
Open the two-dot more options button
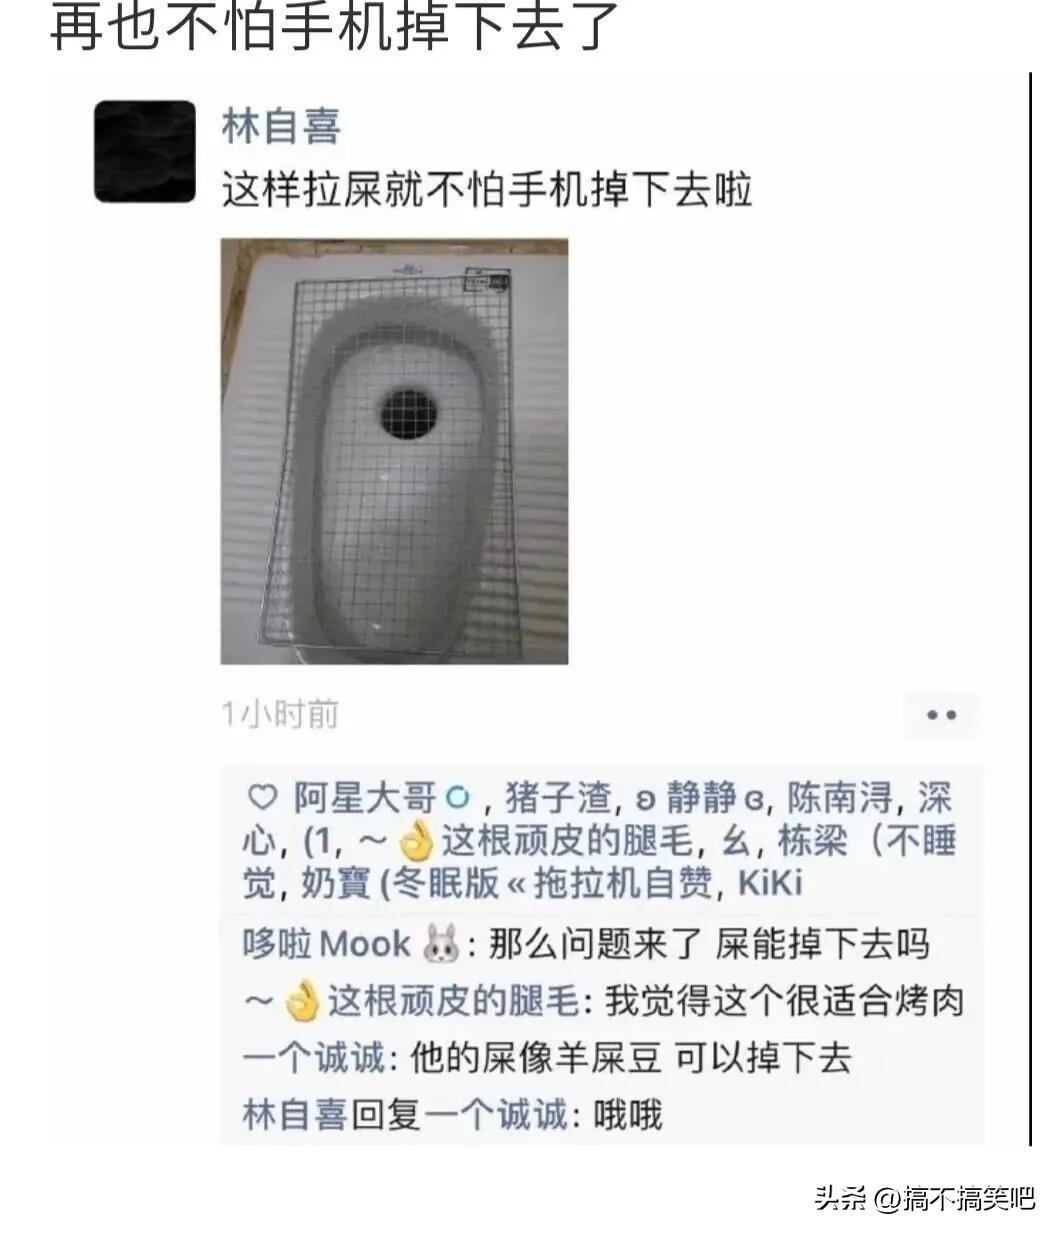[x=942, y=715]
